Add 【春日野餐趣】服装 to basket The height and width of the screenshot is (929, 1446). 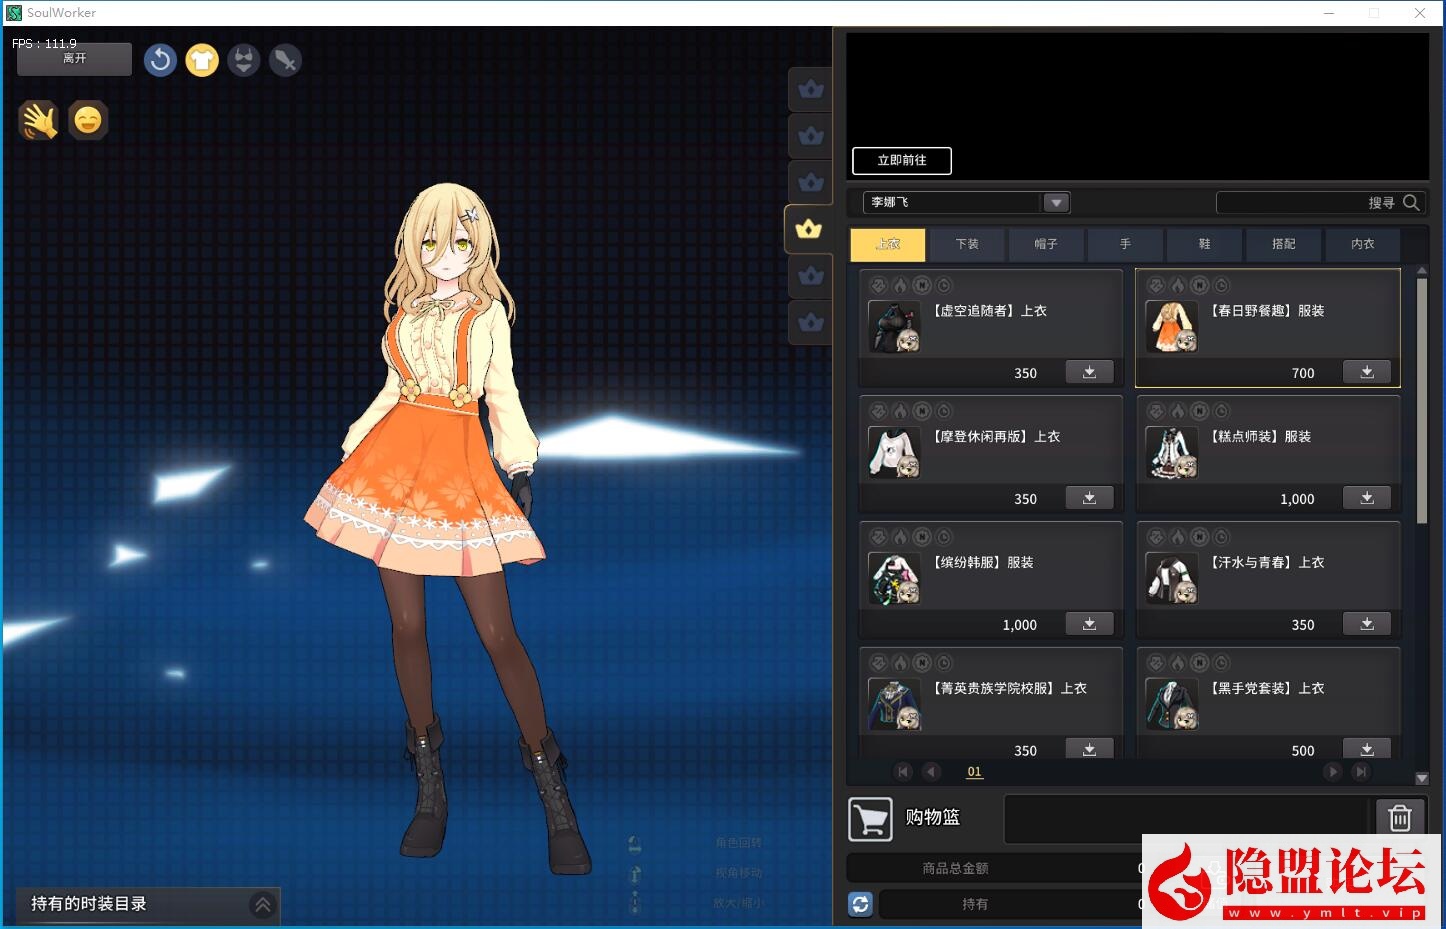pyautogui.click(x=1367, y=372)
